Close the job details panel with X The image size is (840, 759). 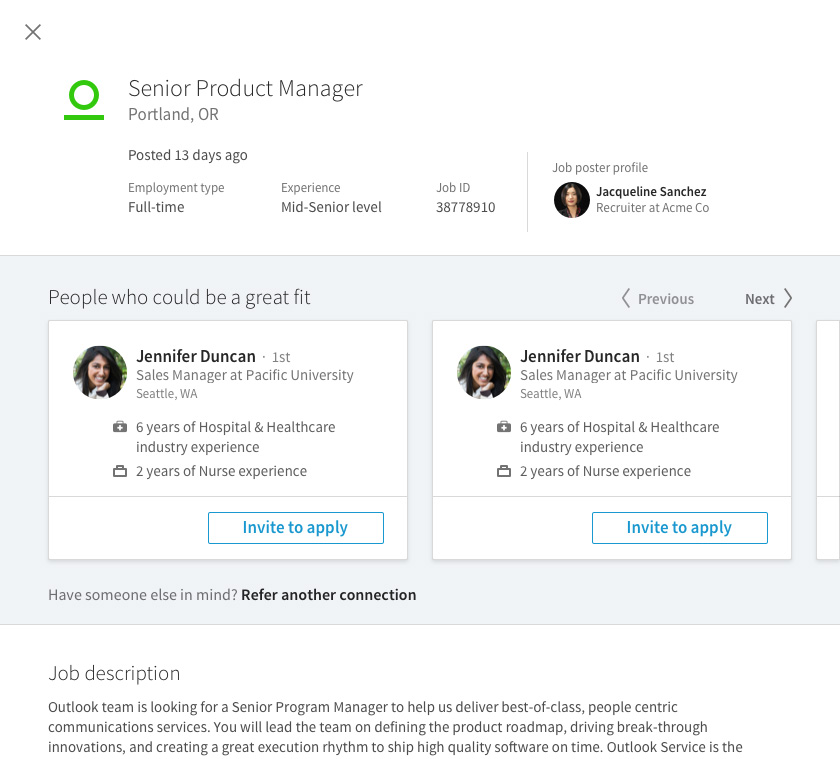coord(33,32)
